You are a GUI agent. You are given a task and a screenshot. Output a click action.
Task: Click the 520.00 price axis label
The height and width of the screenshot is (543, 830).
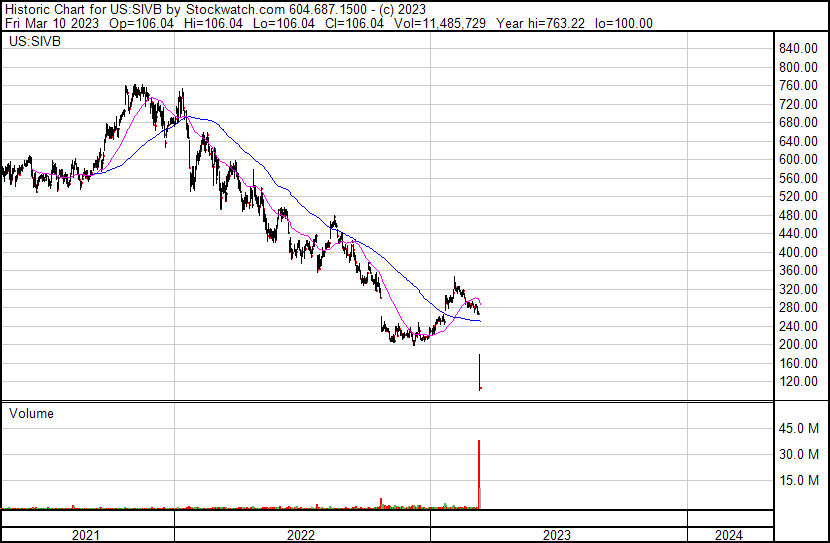click(798, 196)
